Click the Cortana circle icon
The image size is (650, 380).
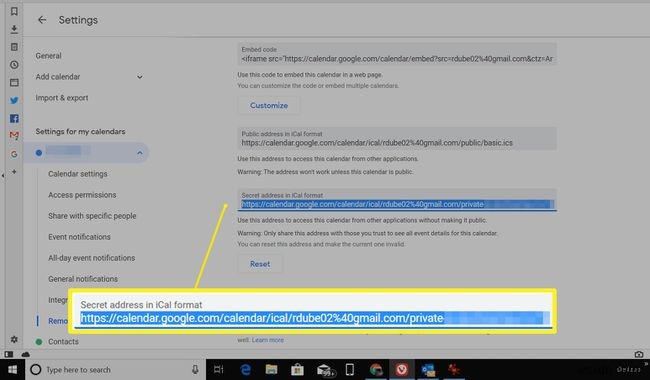click(x=36, y=370)
